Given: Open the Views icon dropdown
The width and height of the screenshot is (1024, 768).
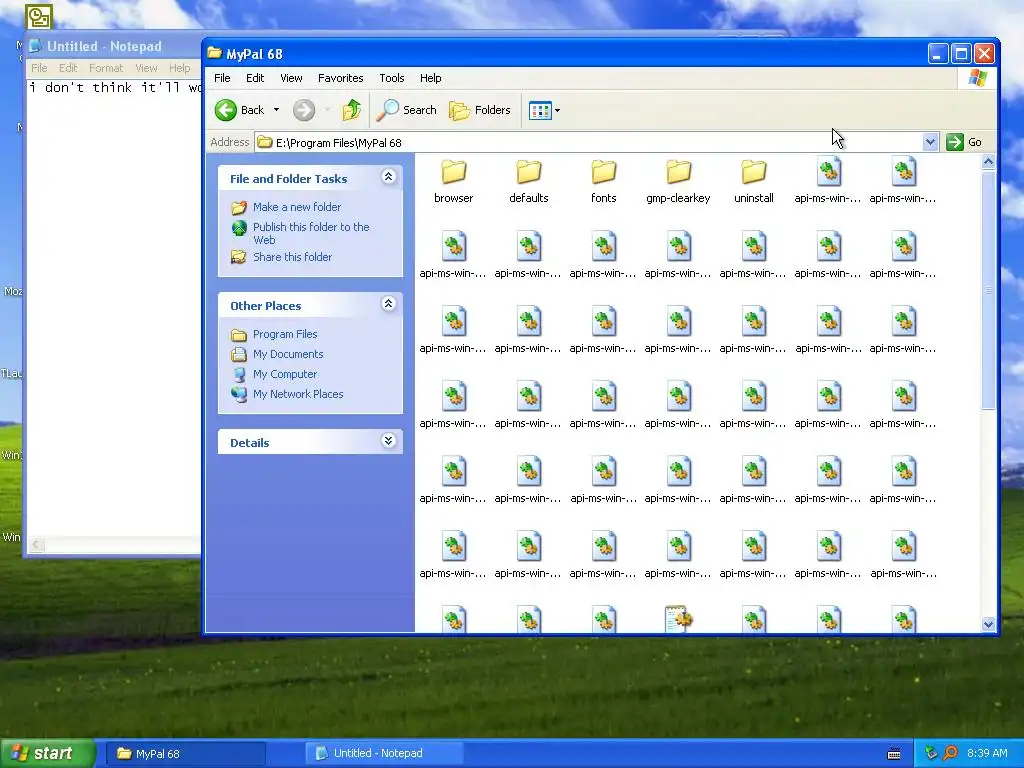Looking at the screenshot, I should pyautogui.click(x=545, y=110).
